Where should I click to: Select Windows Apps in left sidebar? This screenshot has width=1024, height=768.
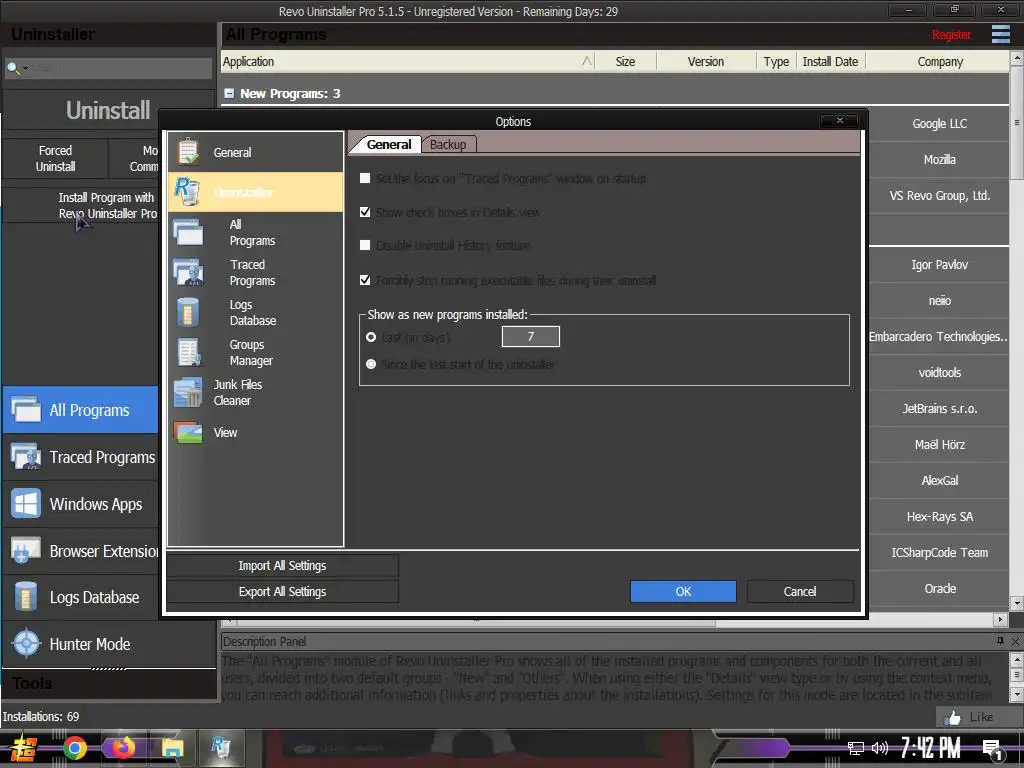tap(80, 504)
